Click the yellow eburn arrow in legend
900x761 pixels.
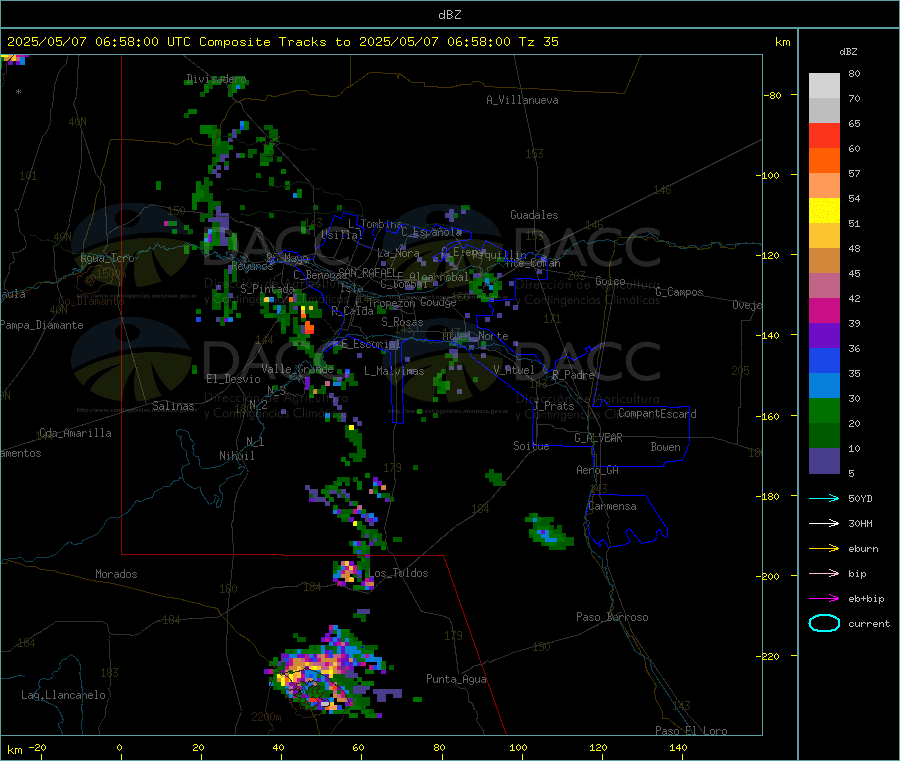824,549
